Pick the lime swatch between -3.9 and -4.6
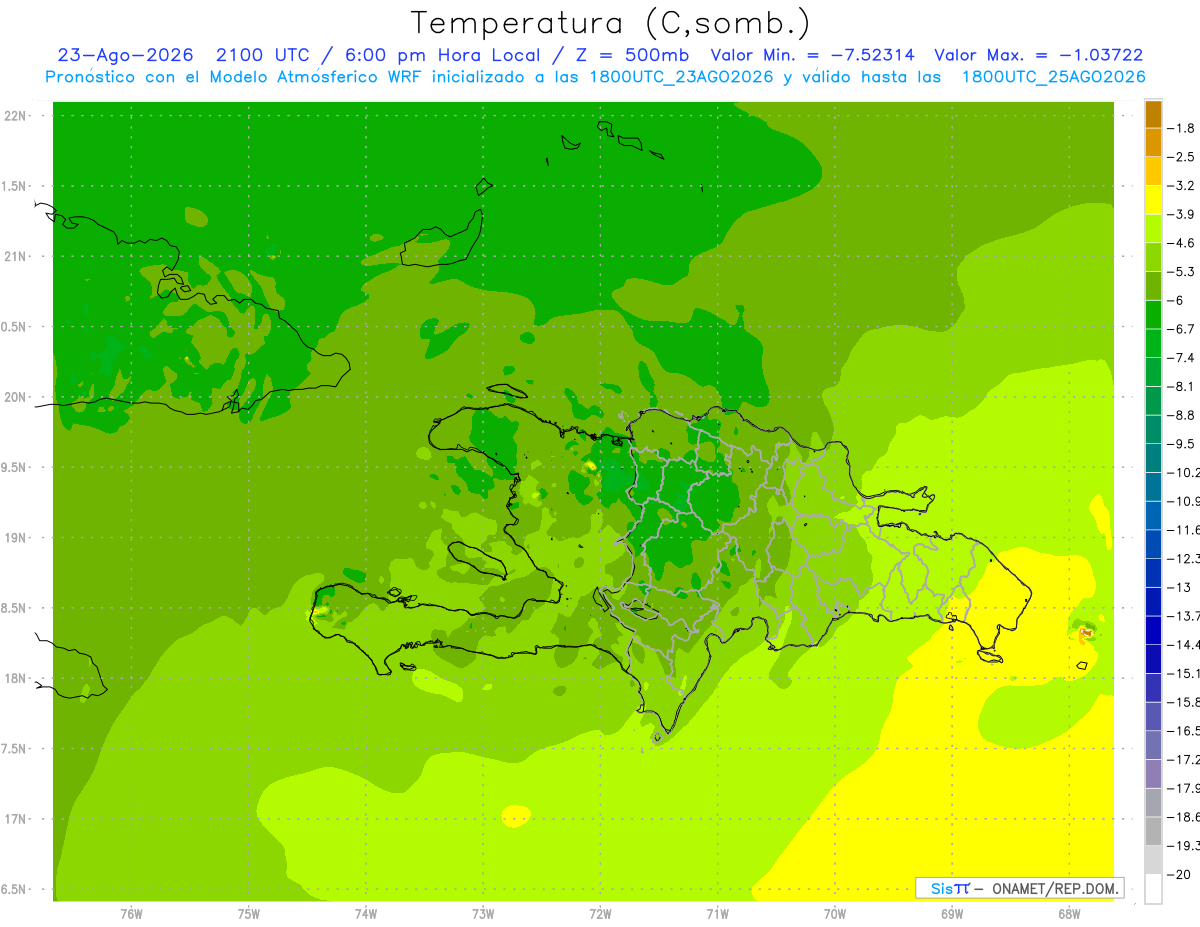1200x927 pixels. click(1154, 229)
